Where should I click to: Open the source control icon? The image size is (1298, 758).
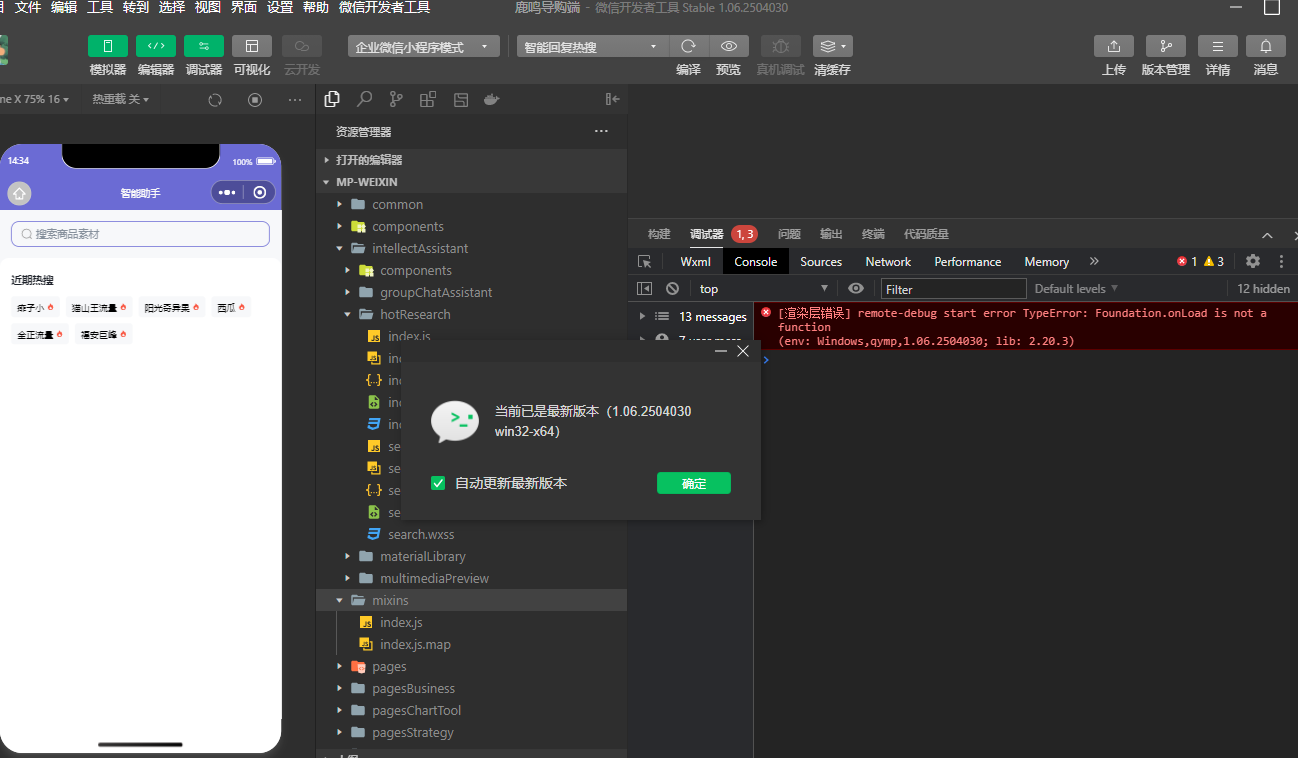coord(397,99)
